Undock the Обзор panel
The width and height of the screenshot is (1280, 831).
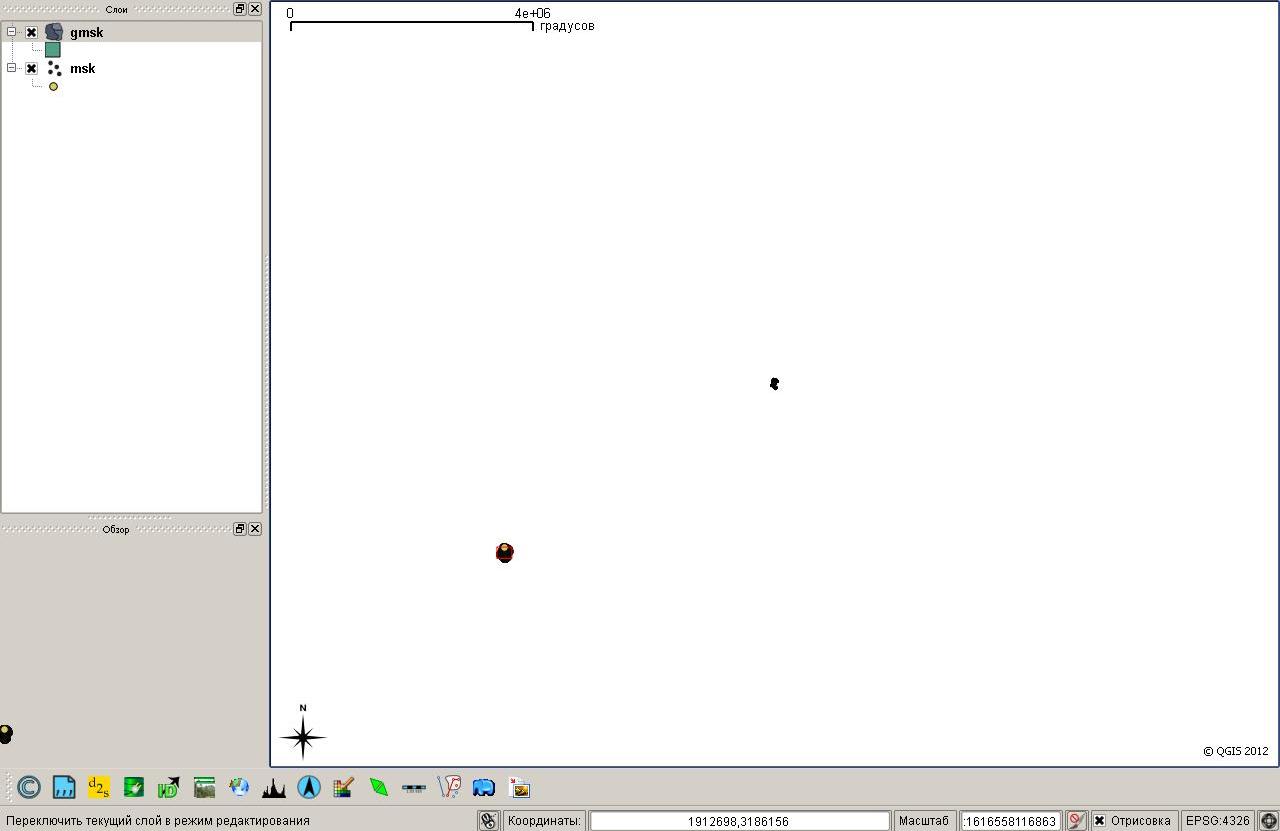point(240,529)
